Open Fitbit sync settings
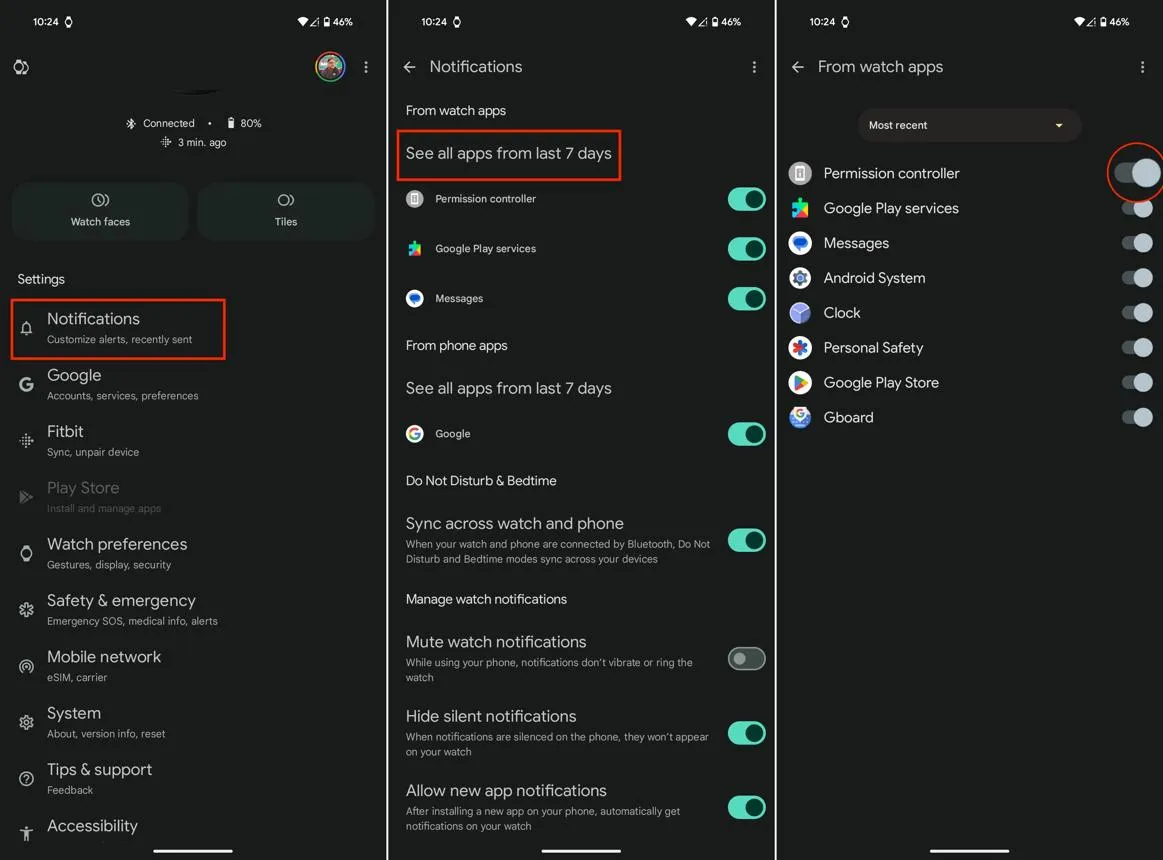Image resolution: width=1163 pixels, height=860 pixels. [x=193, y=441]
